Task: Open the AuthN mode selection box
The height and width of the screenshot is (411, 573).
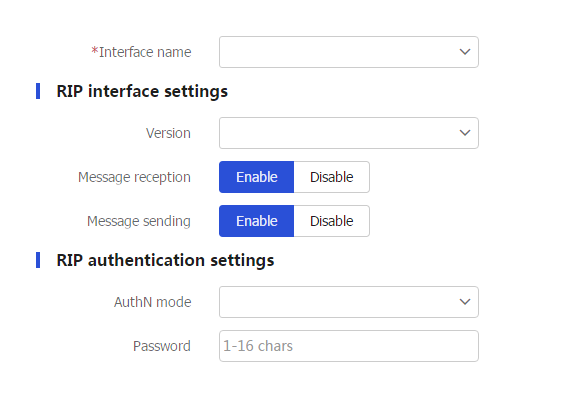Action: coord(349,302)
